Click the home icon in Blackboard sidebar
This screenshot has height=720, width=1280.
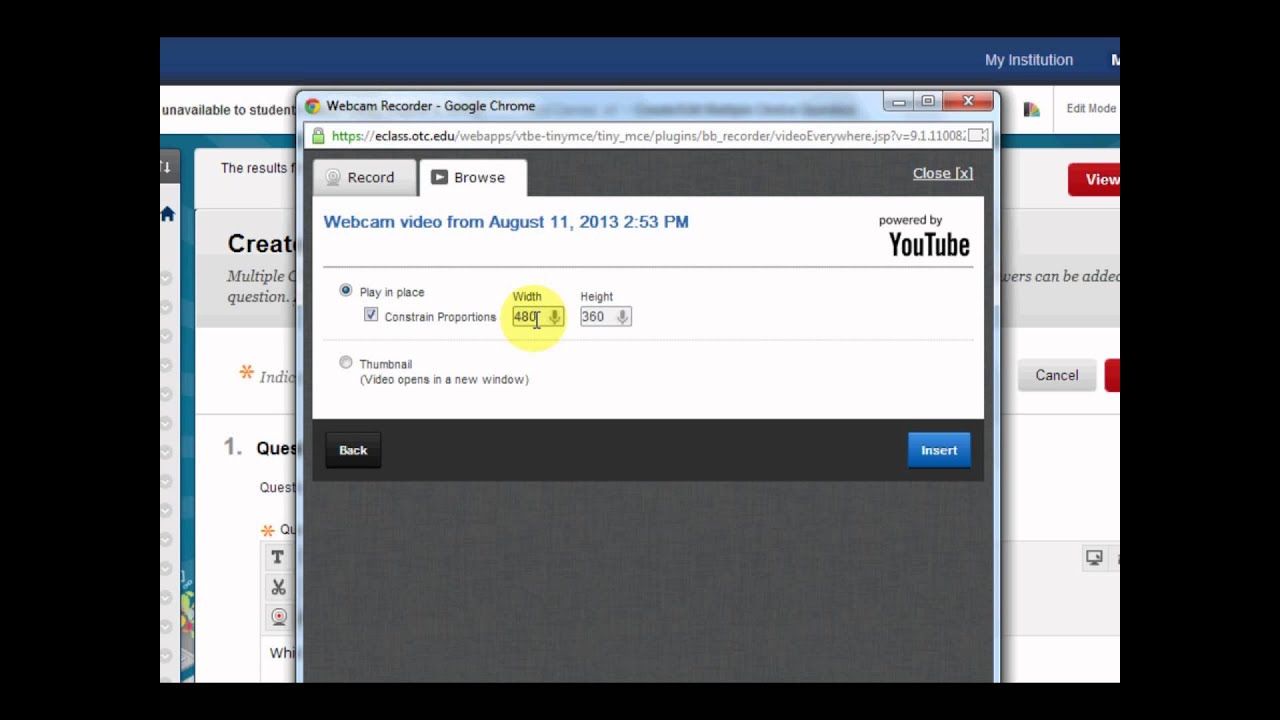[x=167, y=214]
